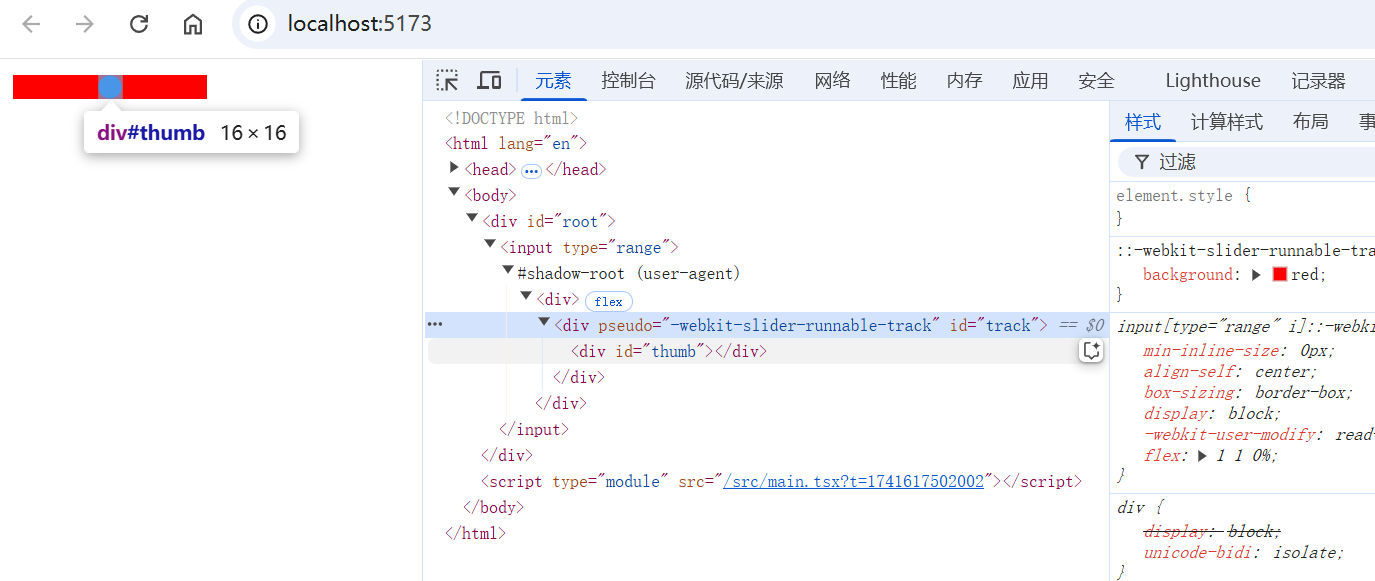Open the browser home page
Viewport: 1375px width, 581px height.
(193, 24)
